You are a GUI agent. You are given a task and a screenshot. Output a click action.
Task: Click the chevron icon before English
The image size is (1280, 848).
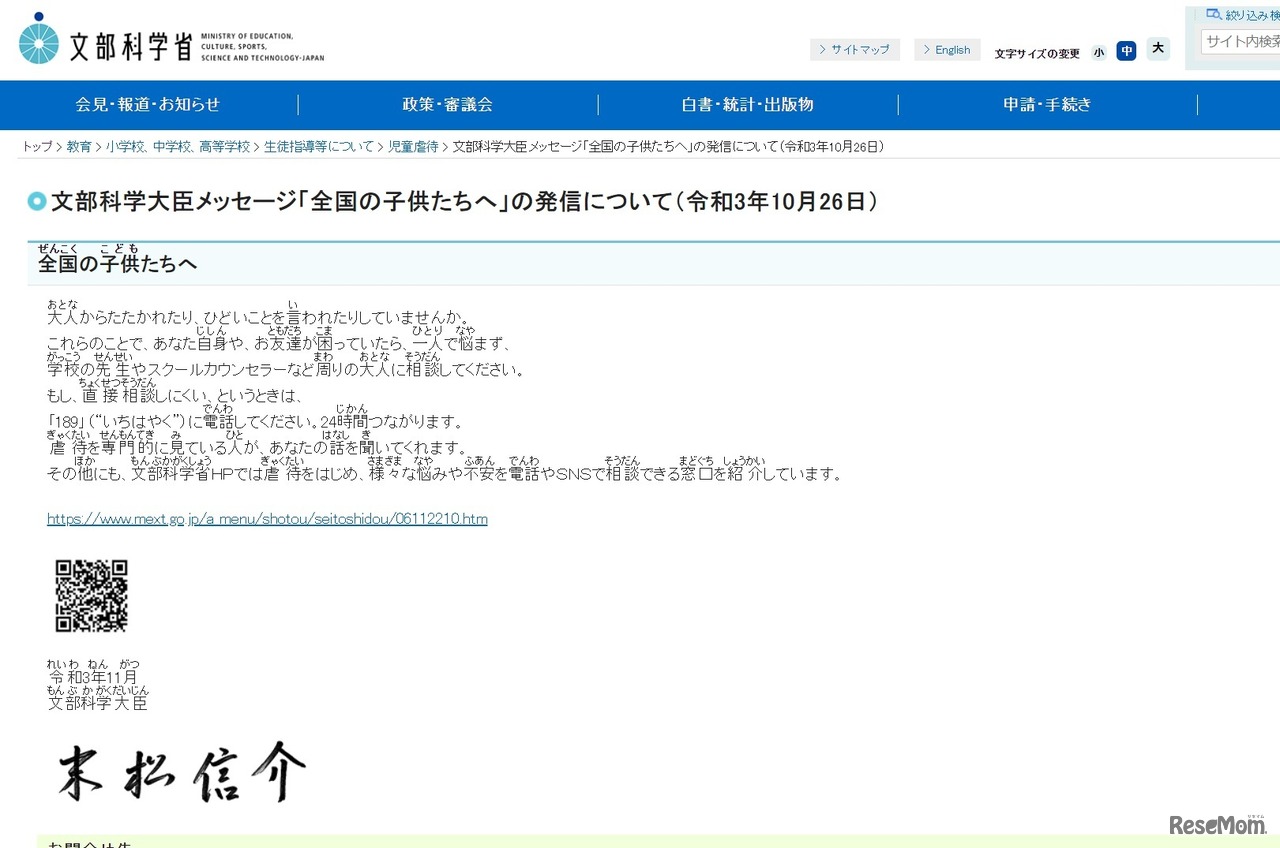point(925,49)
